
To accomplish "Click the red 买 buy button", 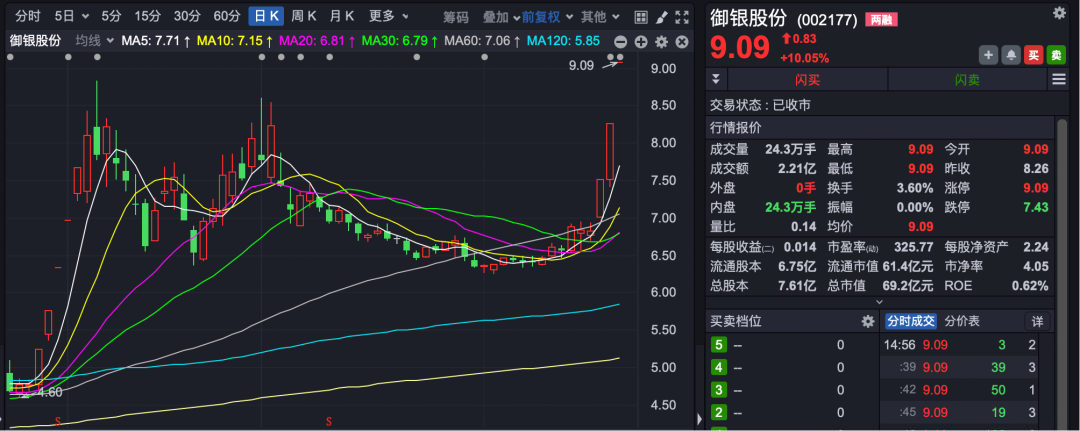I will click(1033, 55).
